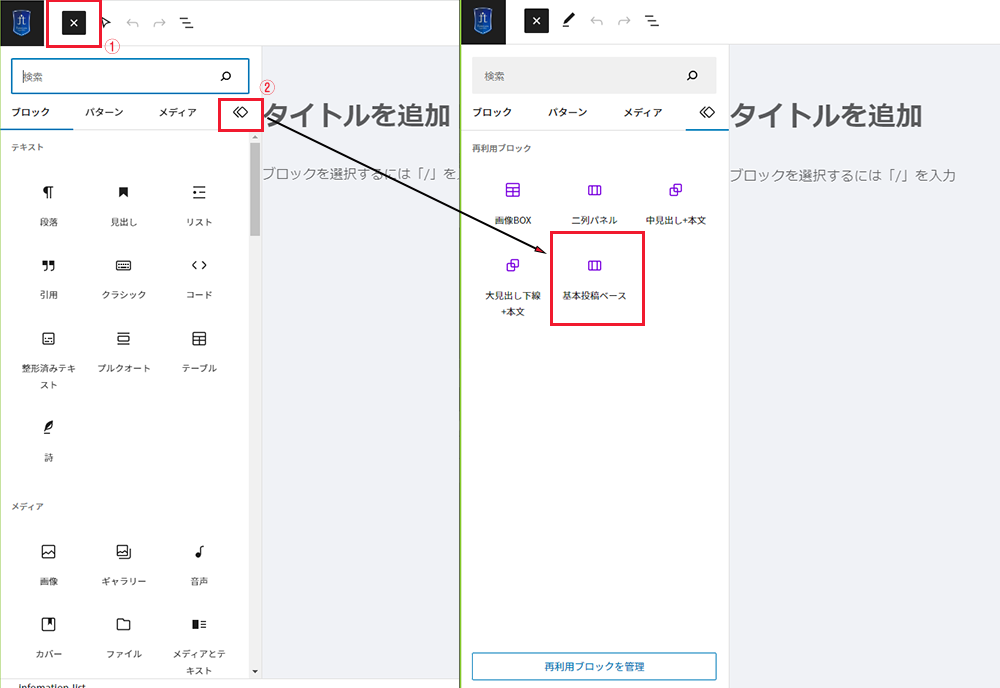Undo last change in right editor

pos(596,21)
